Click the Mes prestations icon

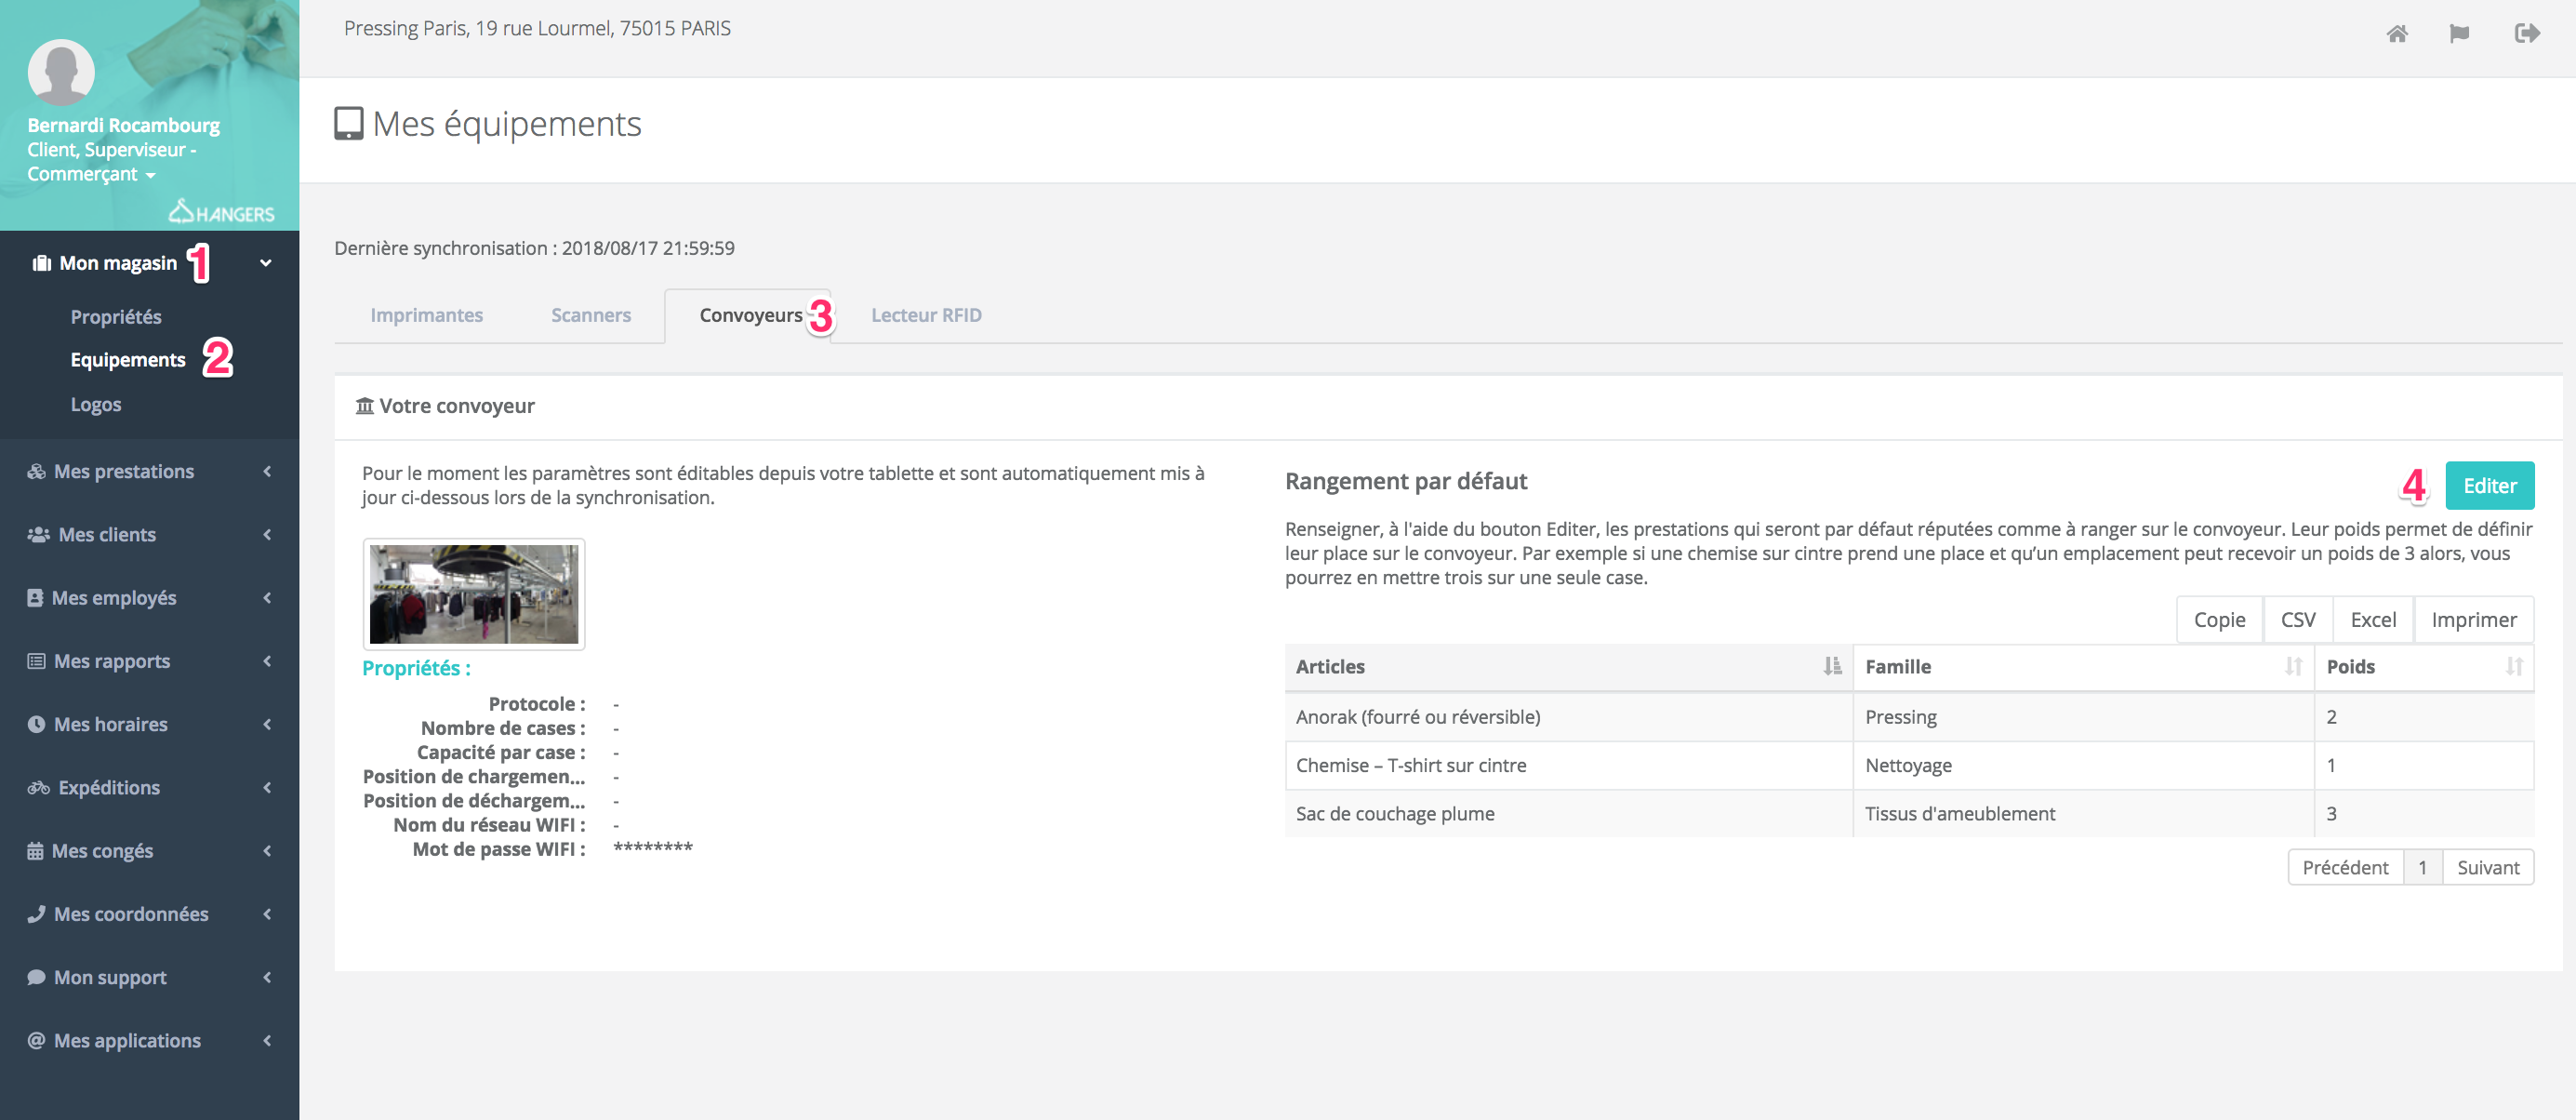pyautogui.click(x=37, y=471)
